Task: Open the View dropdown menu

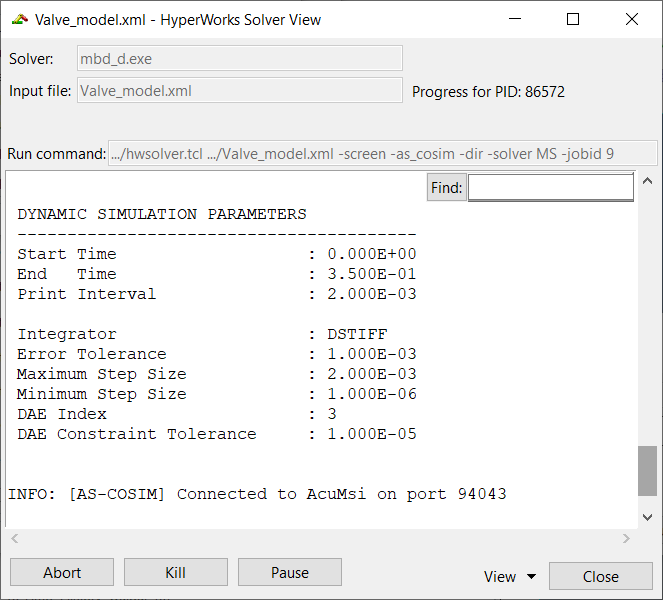Action: click(x=509, y=576)
